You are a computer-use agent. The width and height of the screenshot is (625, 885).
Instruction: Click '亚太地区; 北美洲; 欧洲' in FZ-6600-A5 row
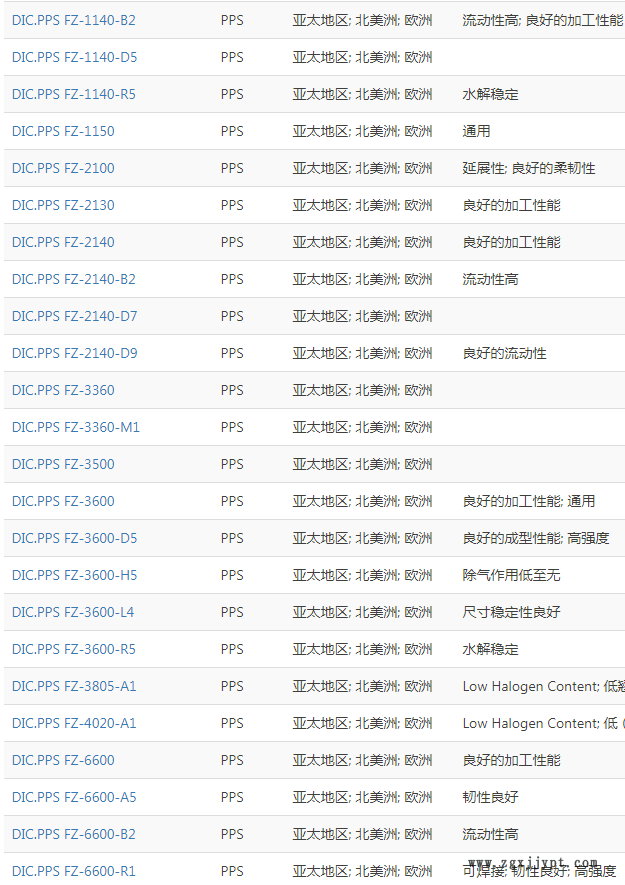[x=362, y=797]
